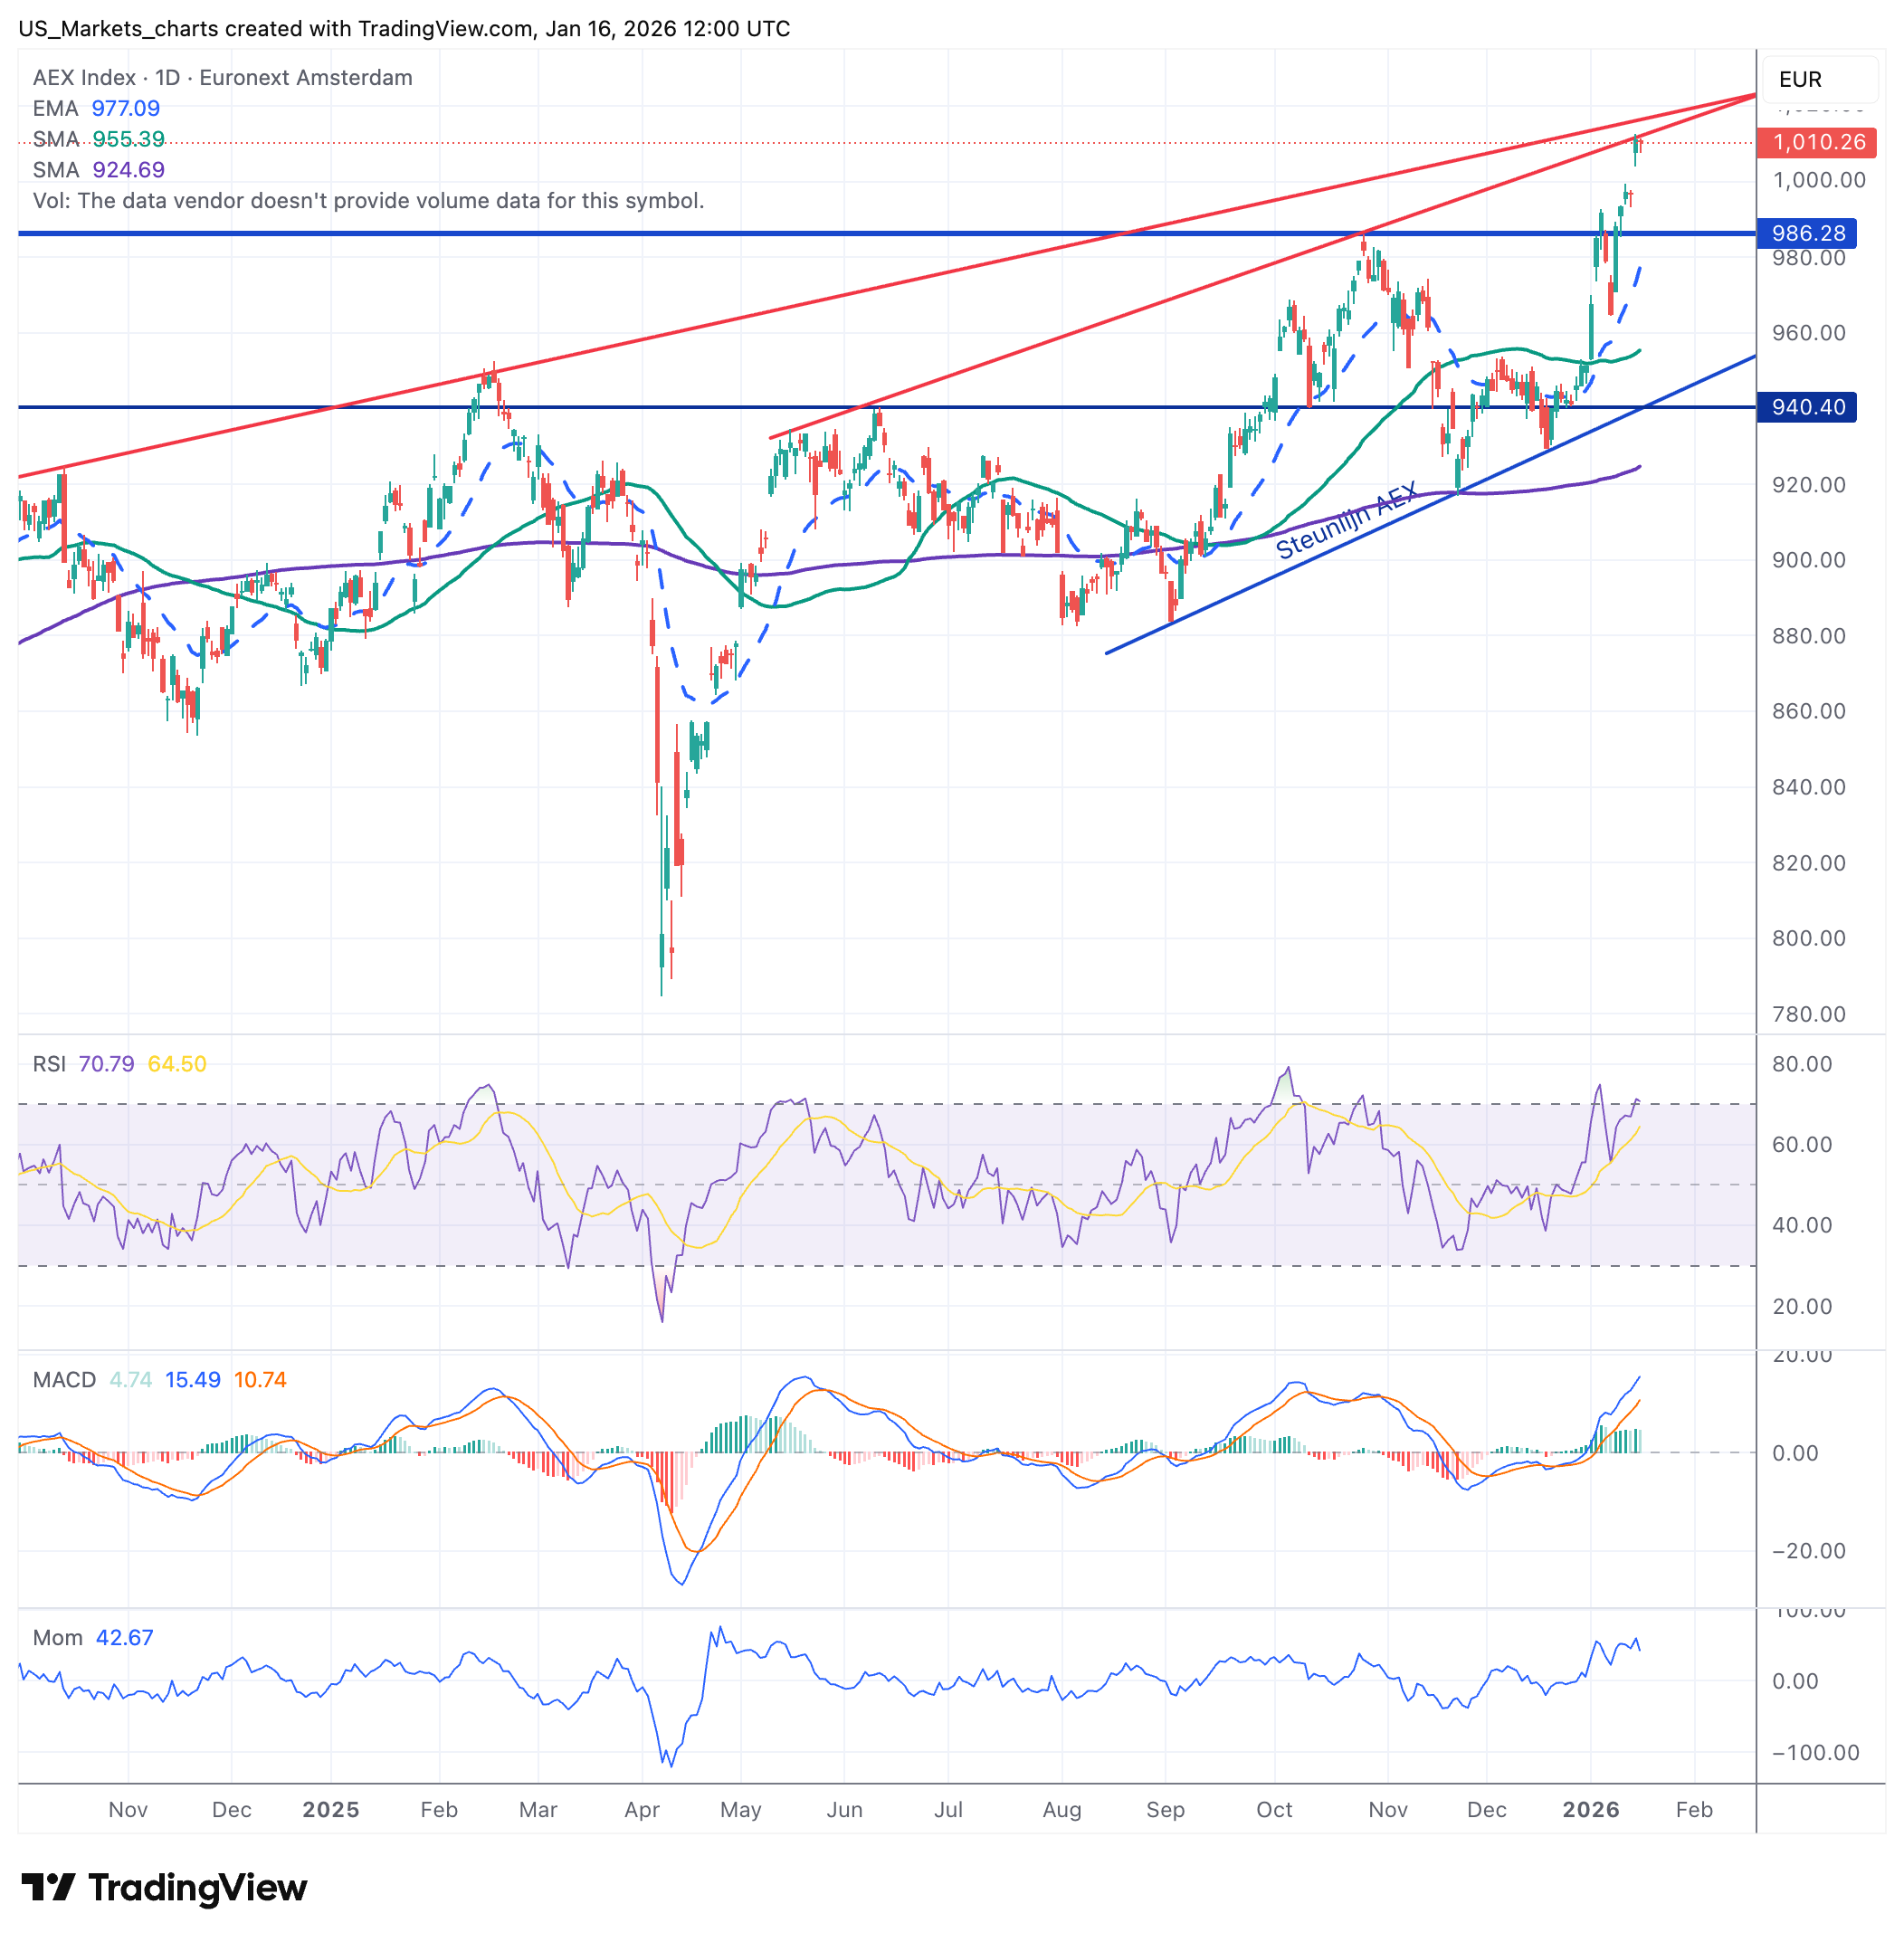The height and width of the screenshot is (1942, 1904).
Task: Select the purple SMA 924.69 legend
Action: point(98,170)
